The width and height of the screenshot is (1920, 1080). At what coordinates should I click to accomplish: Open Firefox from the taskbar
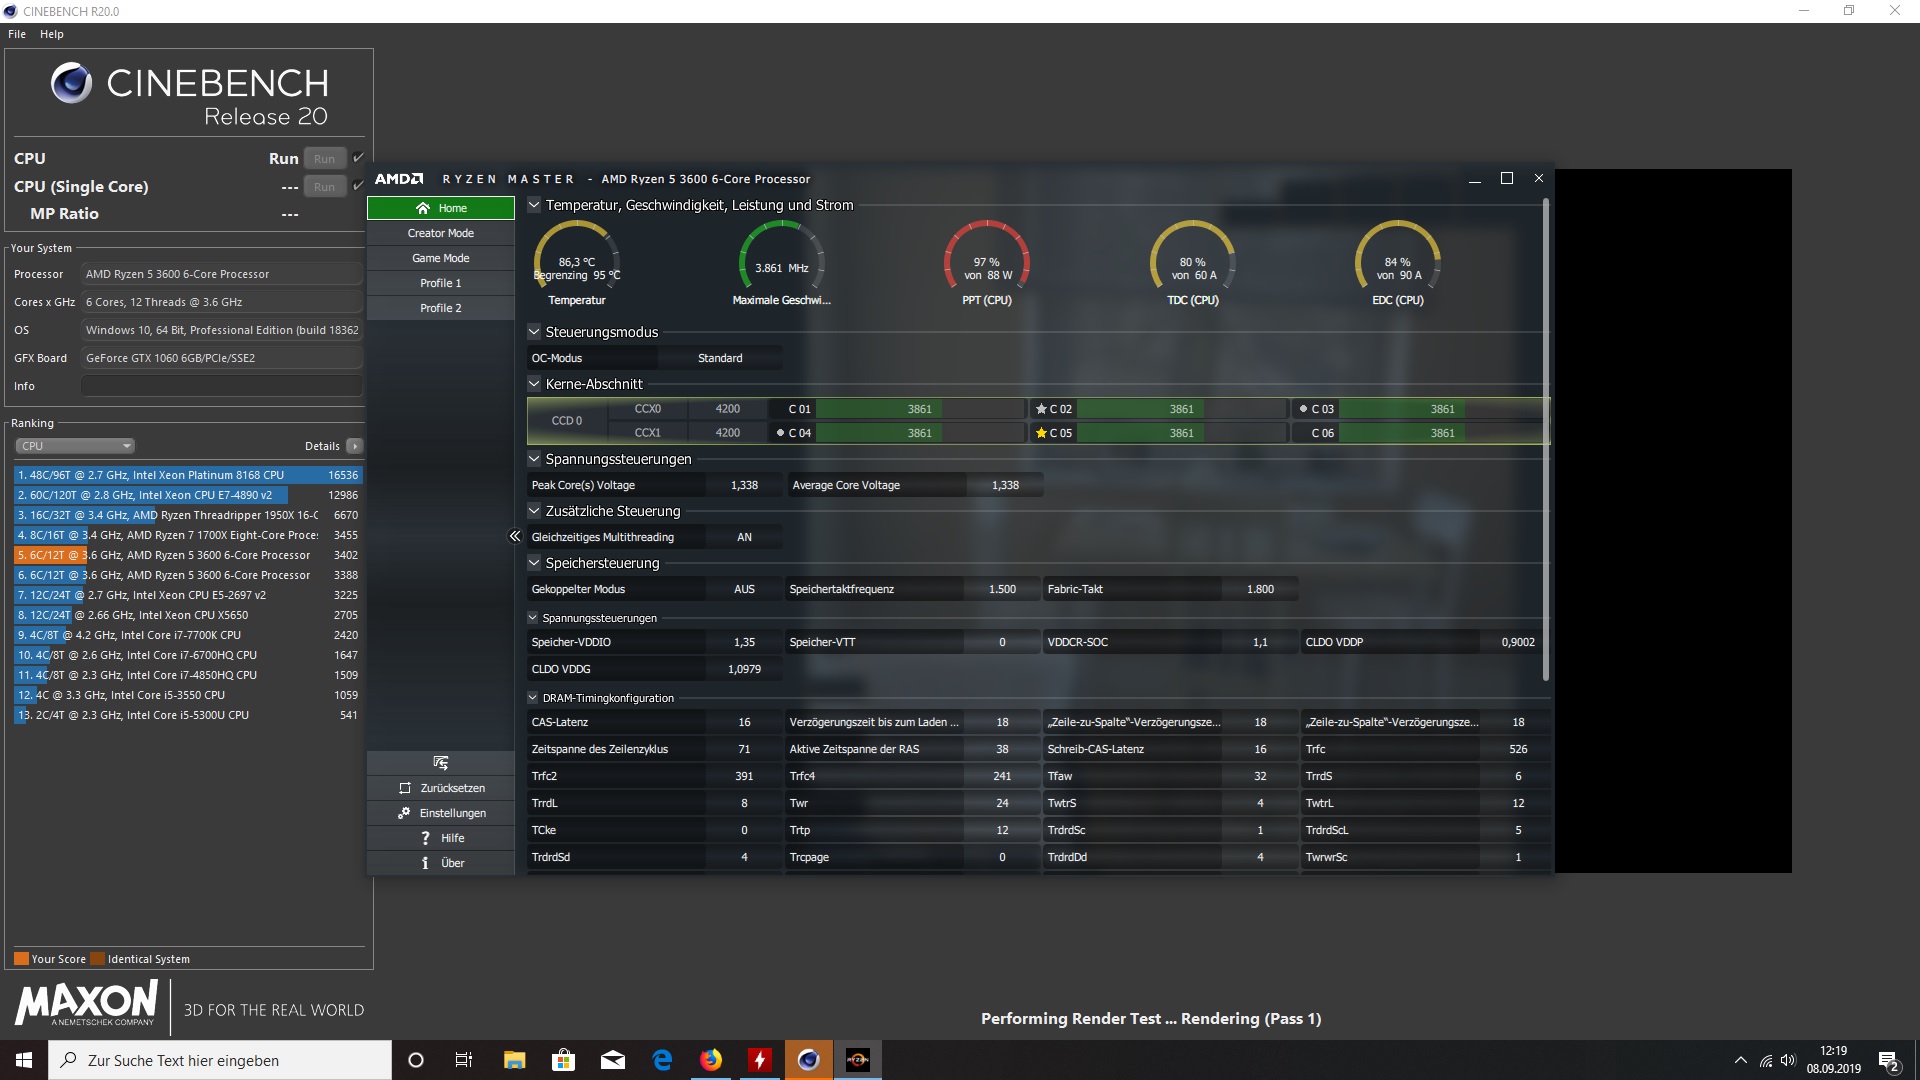711,1060
